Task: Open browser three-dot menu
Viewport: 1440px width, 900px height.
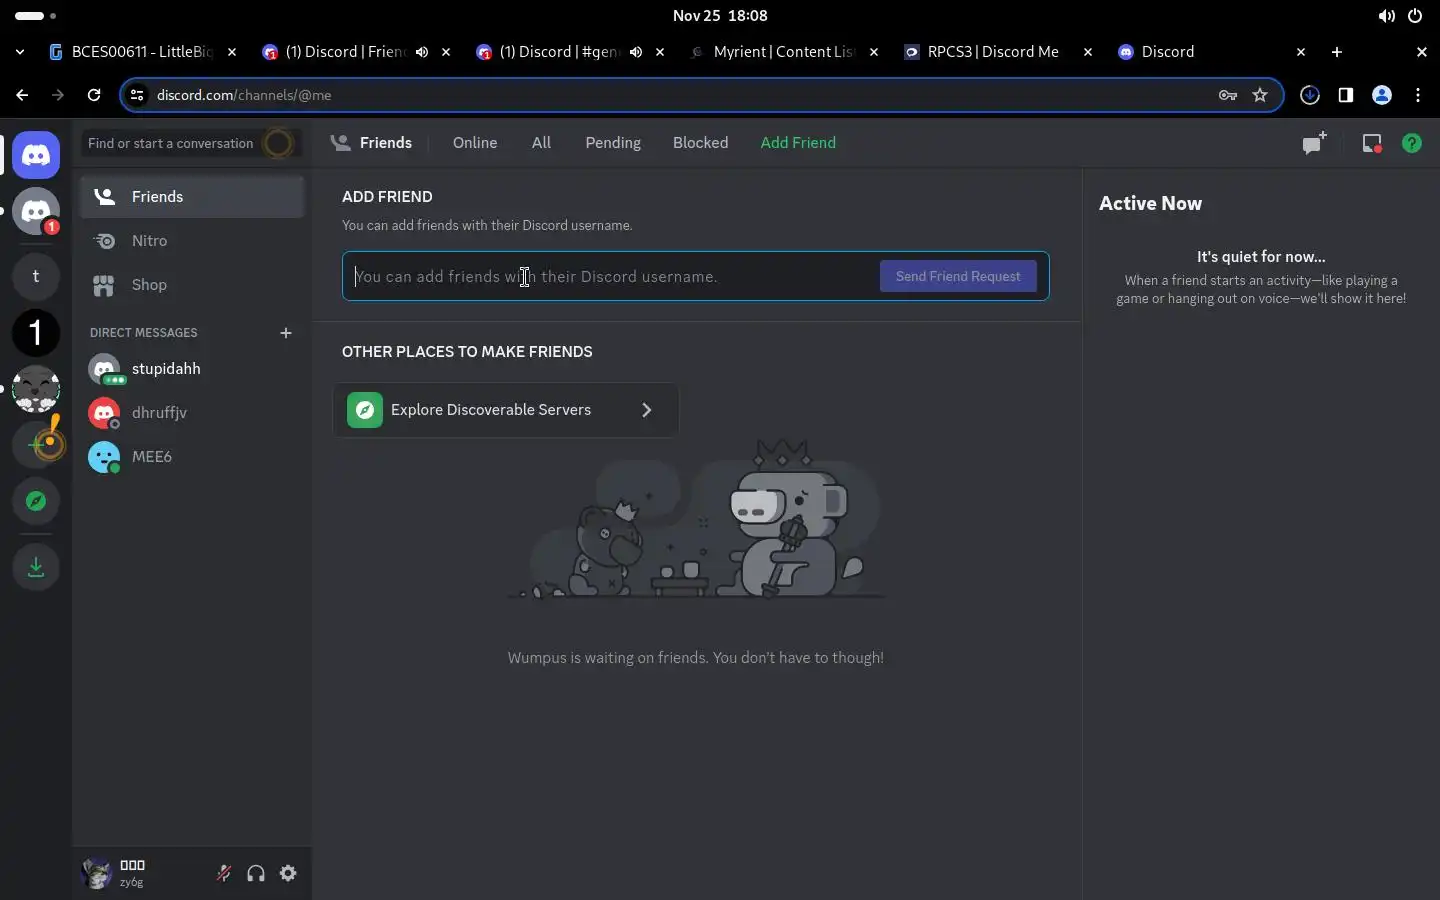Action: point(1418,95)
